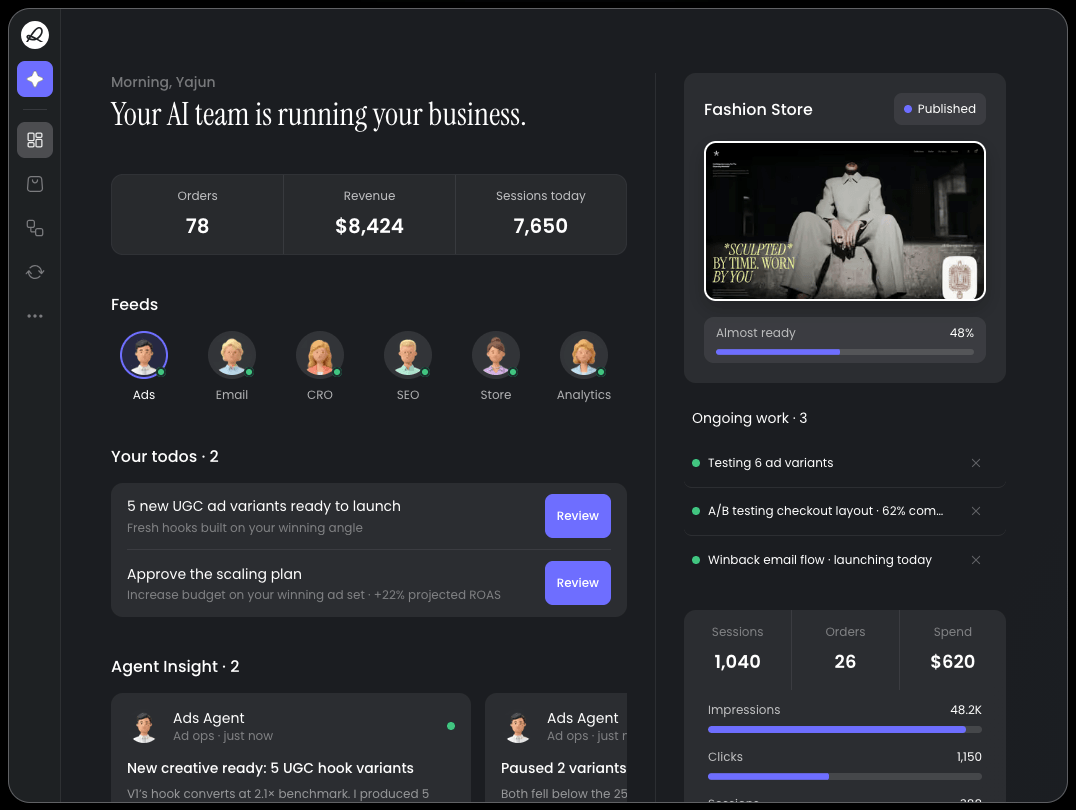Image resolution: width=1076 pixels, height=810 pixels.
Task: Click the 'Agent Insight · 2' heading
Action: [175, 667]
